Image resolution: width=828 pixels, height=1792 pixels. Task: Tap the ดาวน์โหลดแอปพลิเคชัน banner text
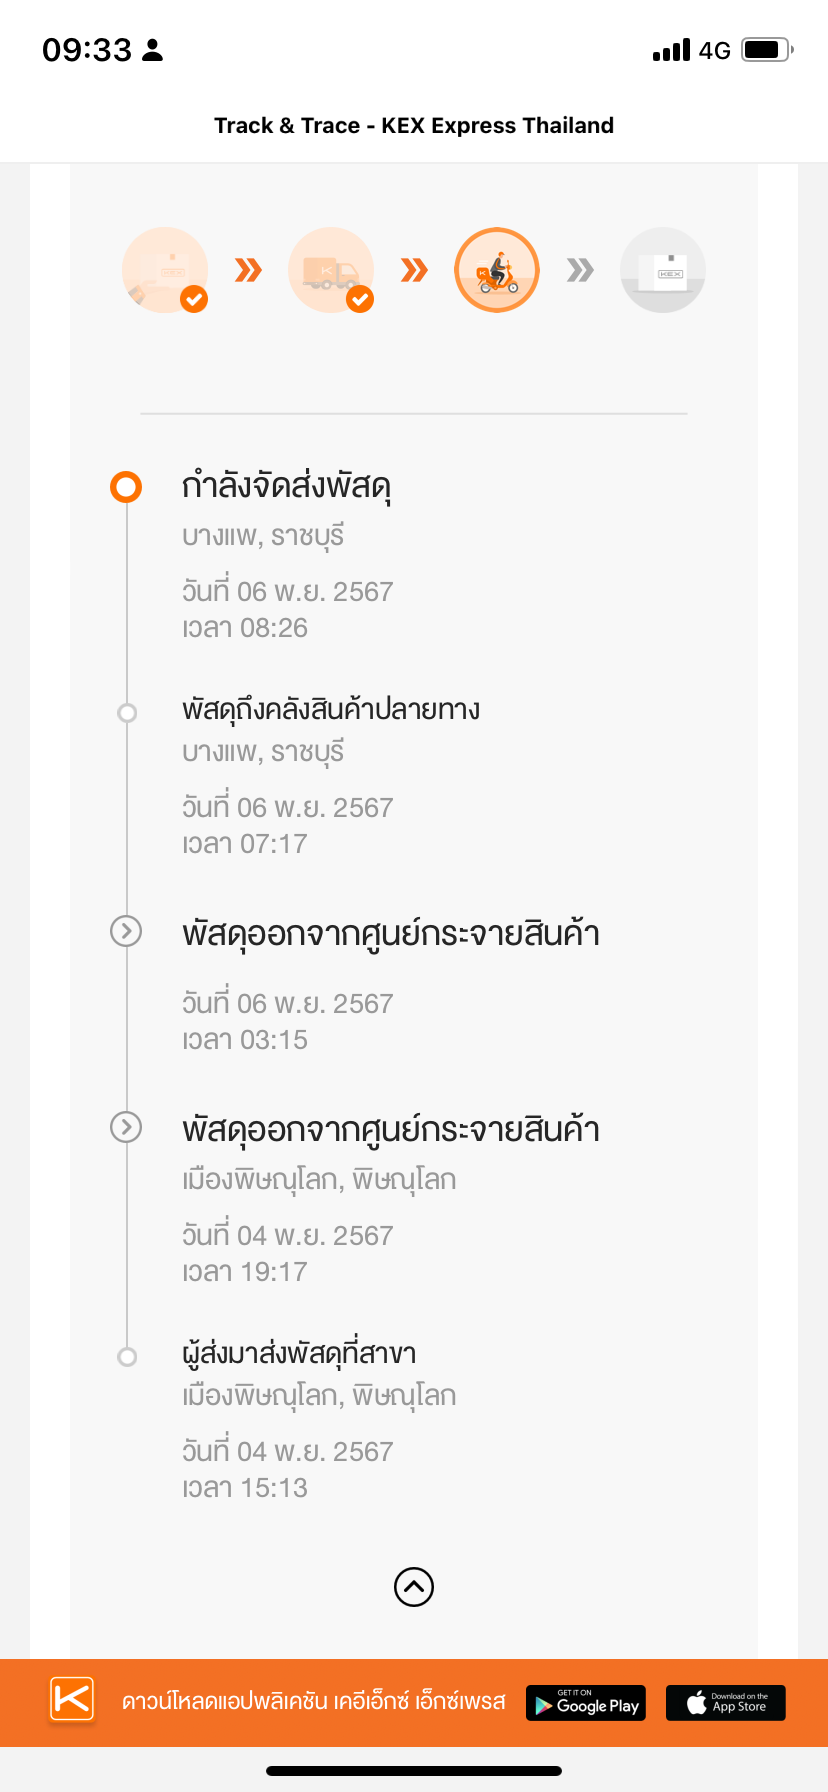click(314, 1701)
